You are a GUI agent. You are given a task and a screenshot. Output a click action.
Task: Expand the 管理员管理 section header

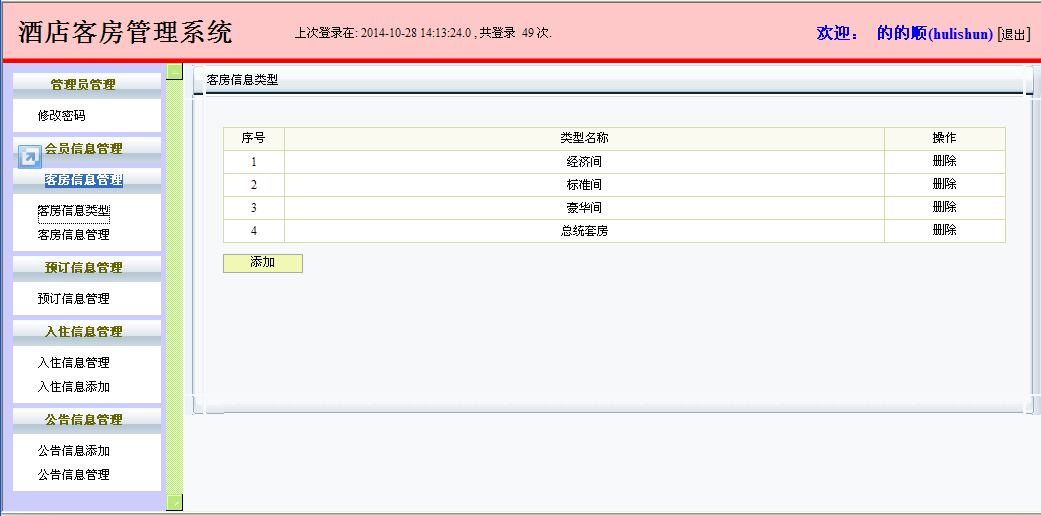[87, 85]
